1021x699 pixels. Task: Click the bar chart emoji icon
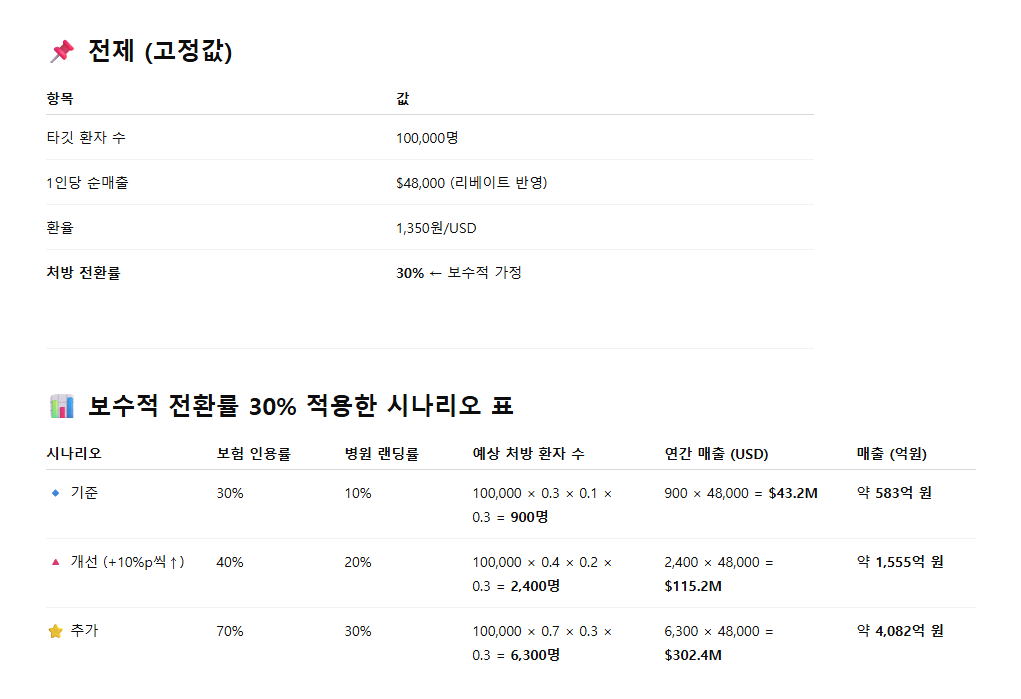click(x=62, y=406)
